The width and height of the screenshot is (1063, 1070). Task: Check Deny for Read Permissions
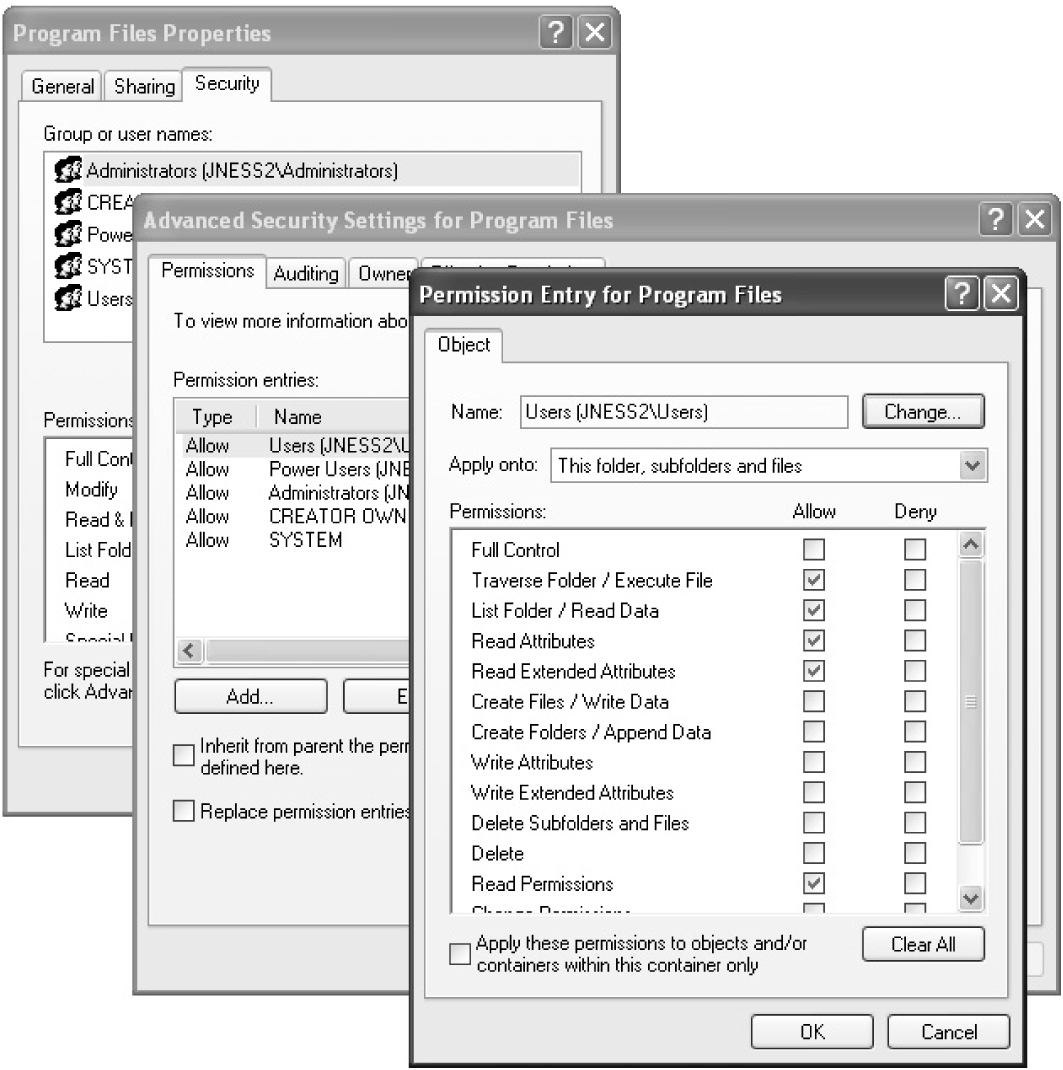(914, 884)
